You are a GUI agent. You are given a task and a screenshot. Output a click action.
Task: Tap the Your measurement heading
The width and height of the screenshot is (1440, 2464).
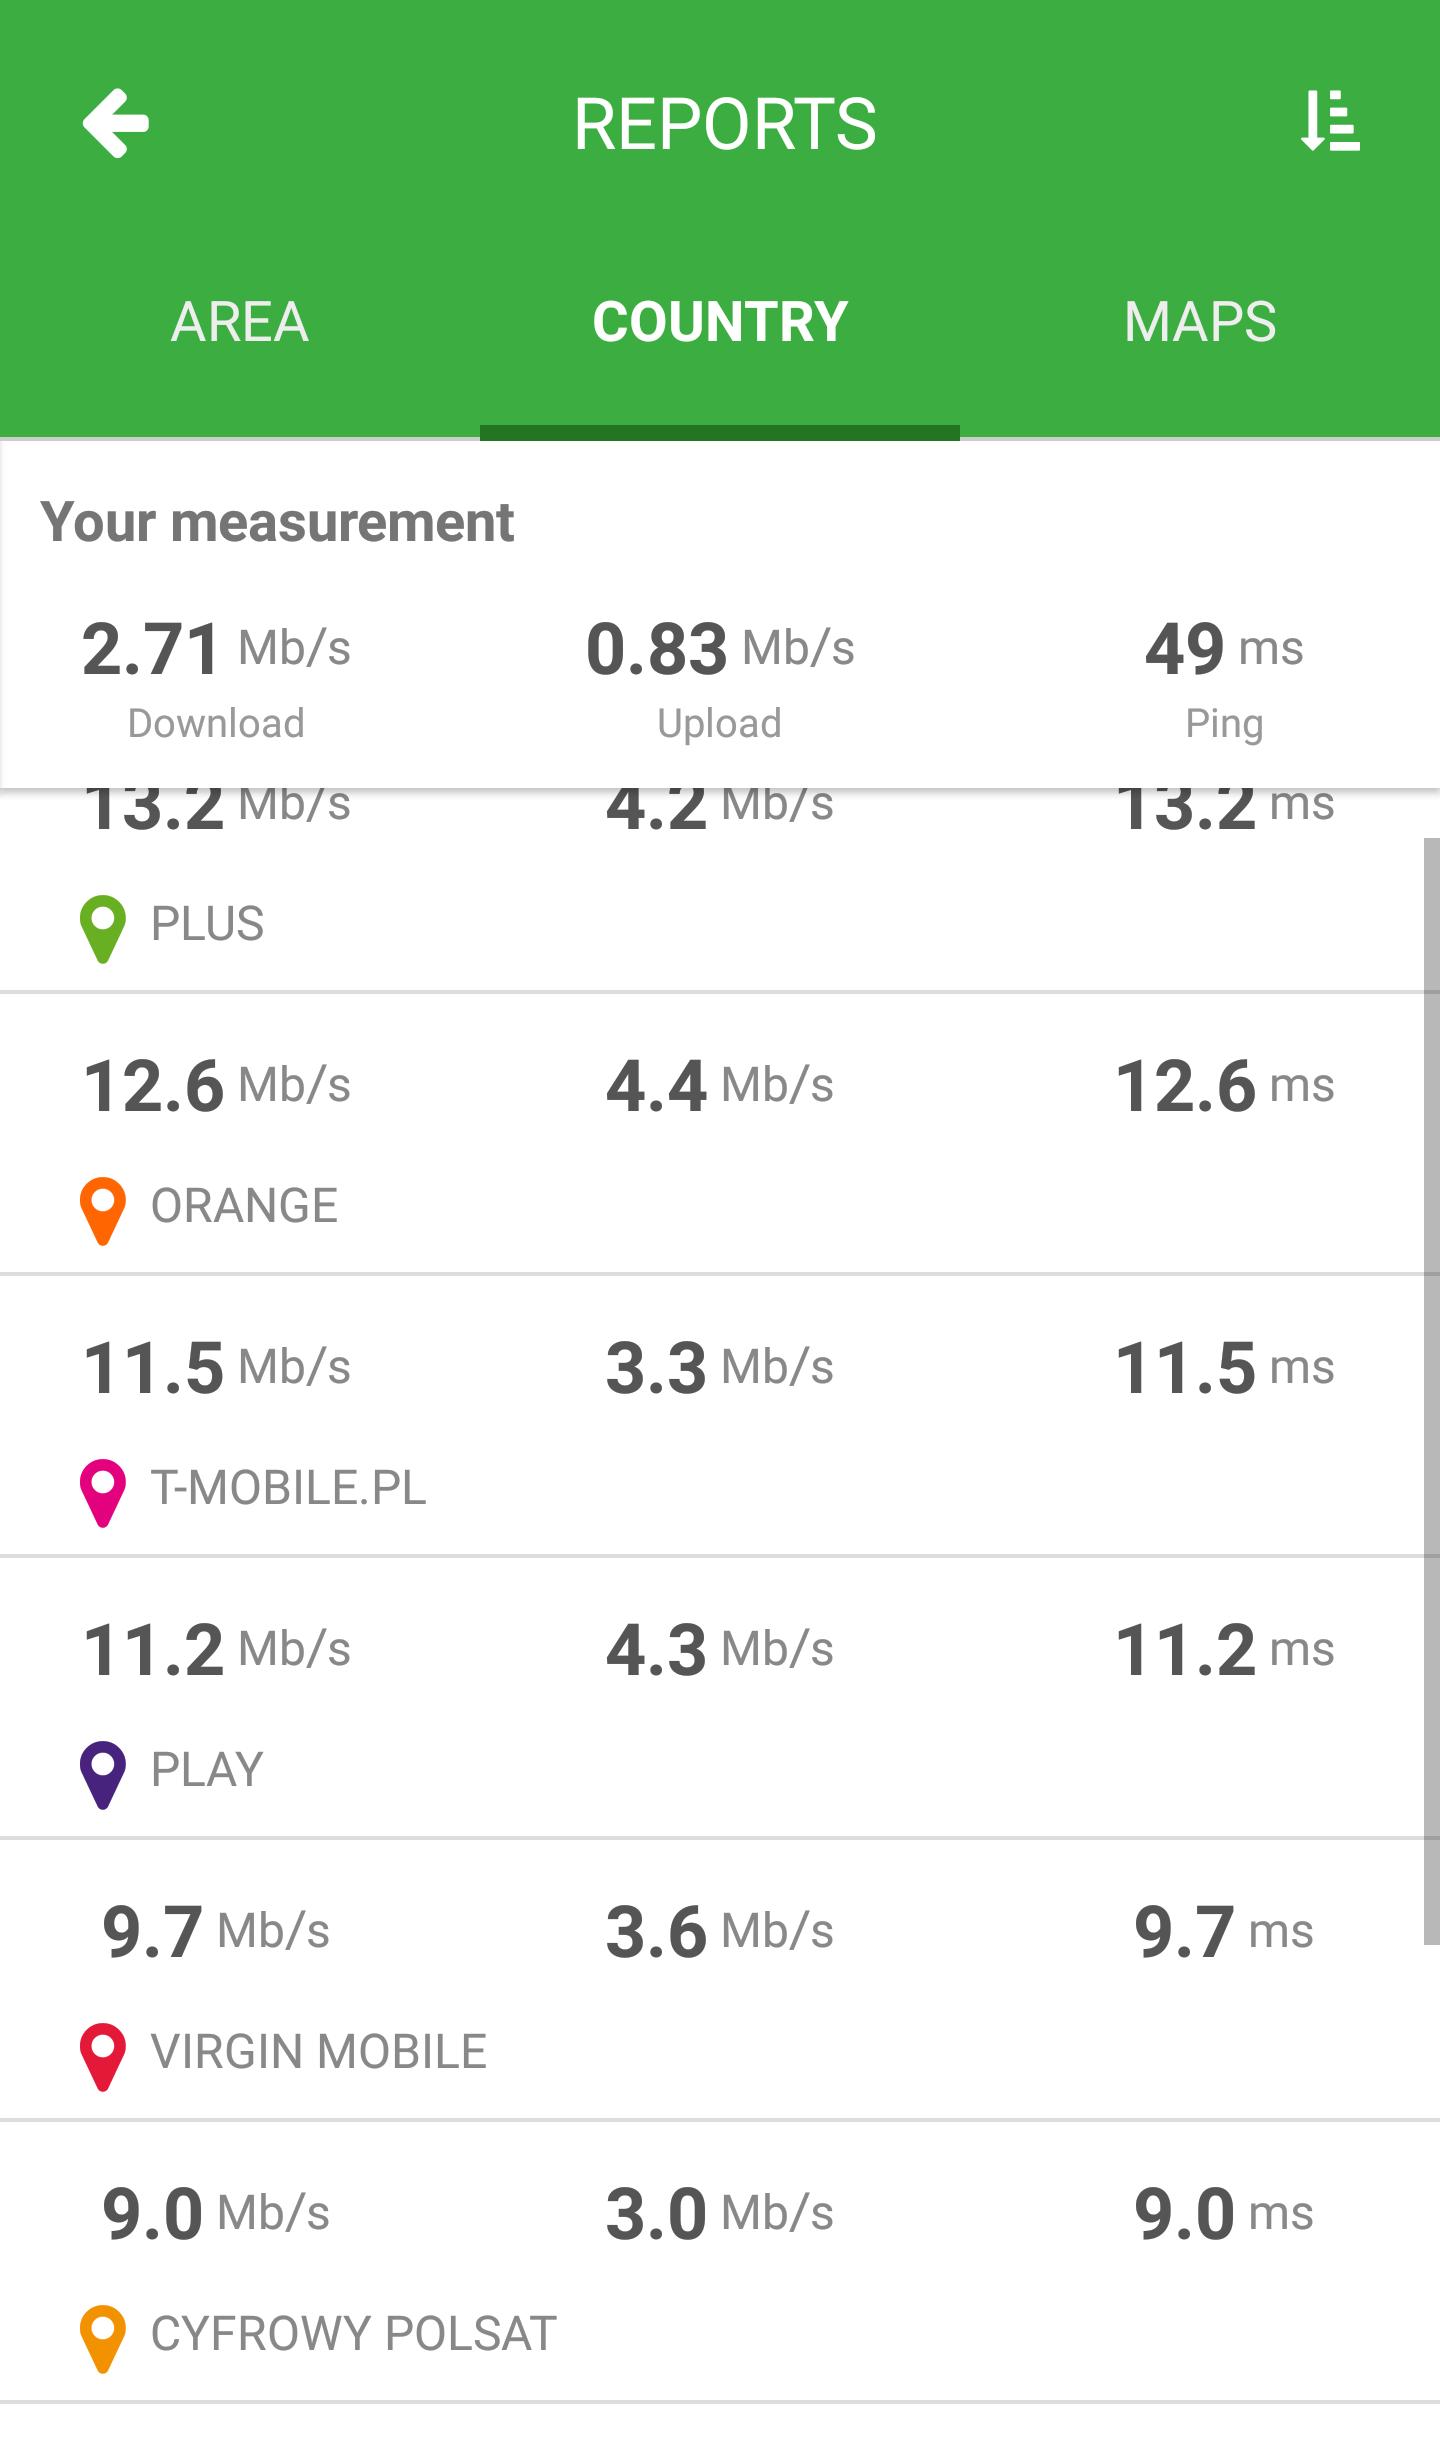coord(277,522)
